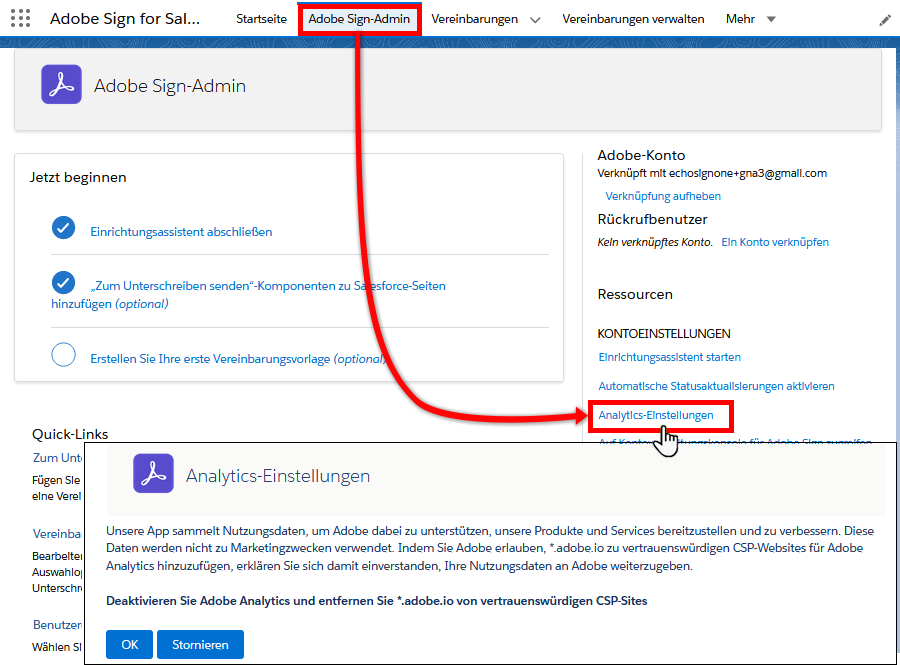The image size is (900, 665).
Task: Open the Analytics-Einstellungen link
Action: click(655, 415)
